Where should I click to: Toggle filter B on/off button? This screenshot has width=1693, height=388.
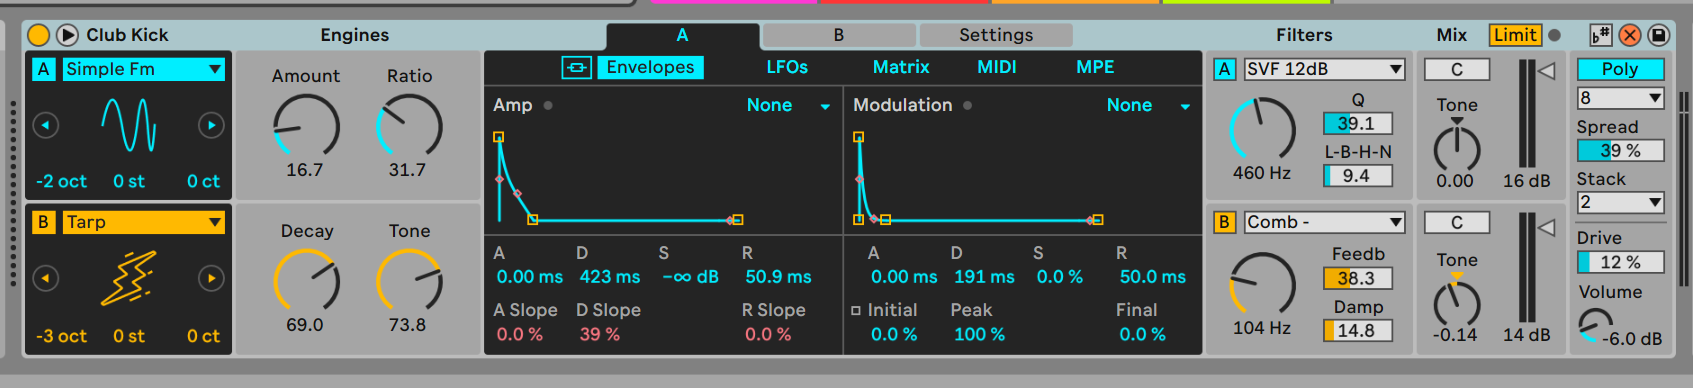(x=1224, y=222)
